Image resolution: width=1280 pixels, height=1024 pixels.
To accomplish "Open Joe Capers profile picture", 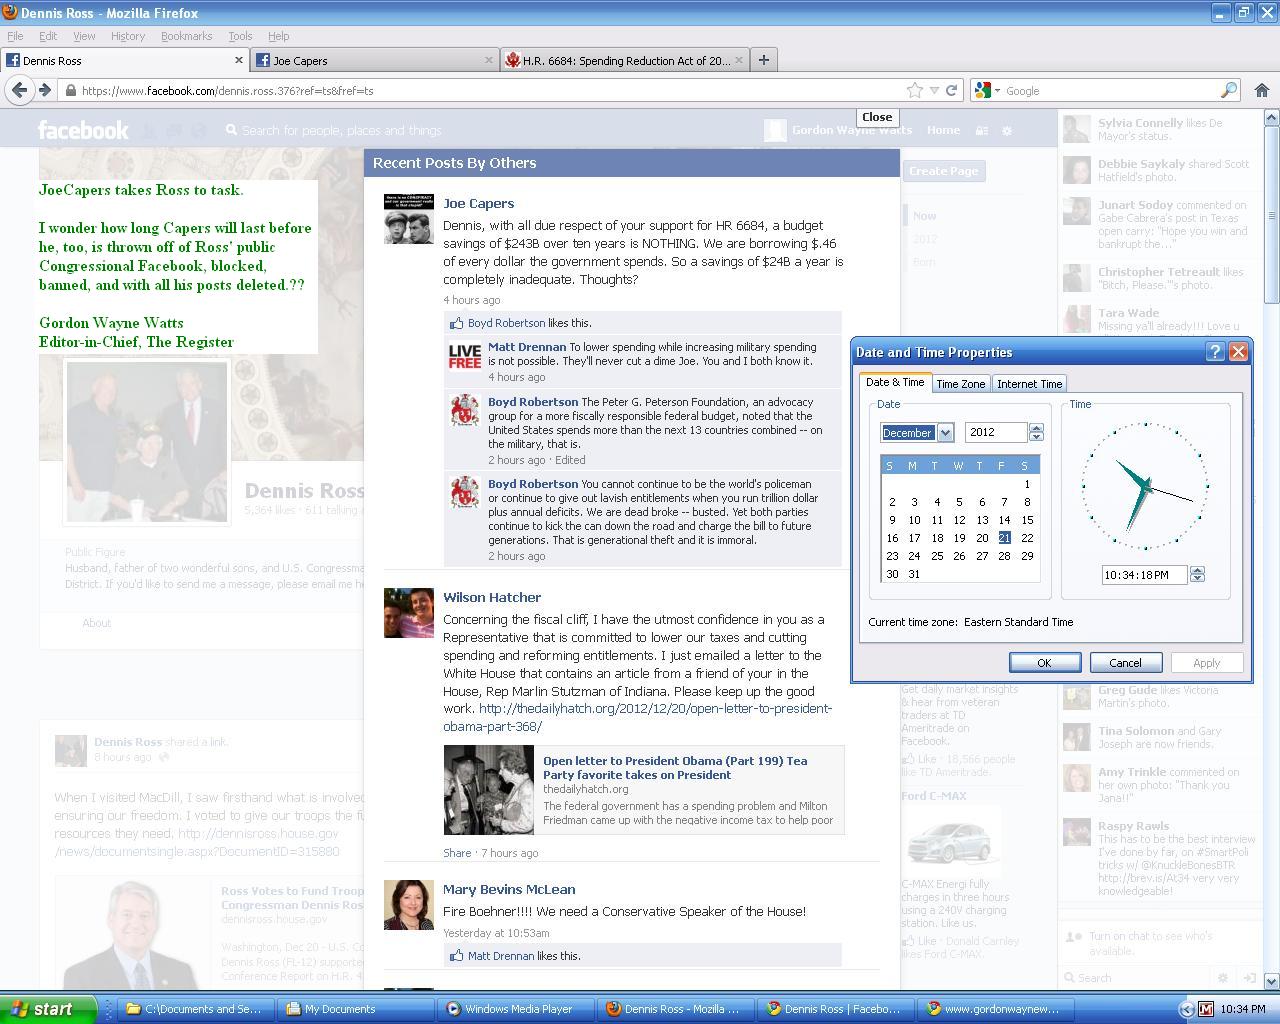I will click(409, 219).
